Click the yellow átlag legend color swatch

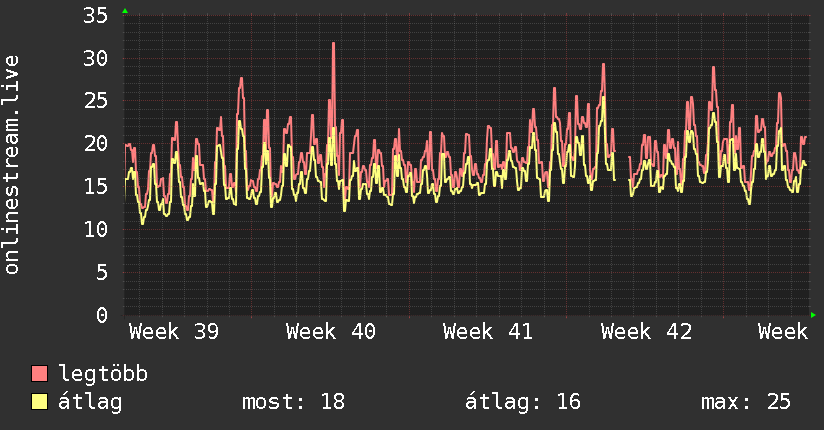pyautogui.click(x=39, y=402)
